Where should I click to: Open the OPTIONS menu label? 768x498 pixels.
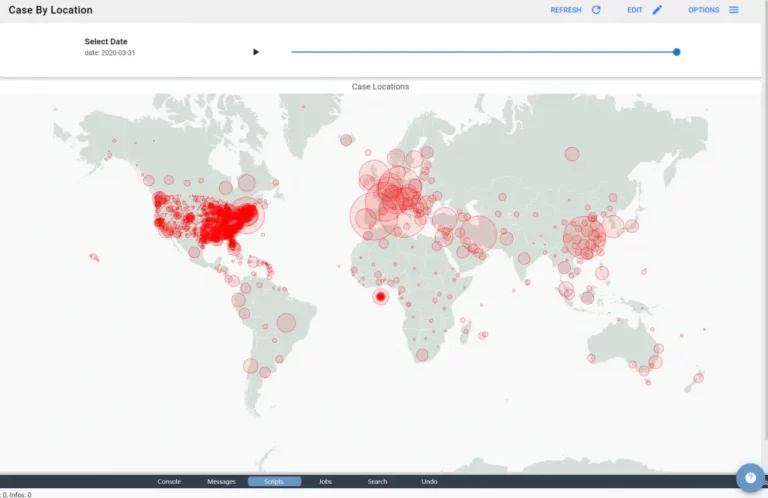[x=703, y=10]
